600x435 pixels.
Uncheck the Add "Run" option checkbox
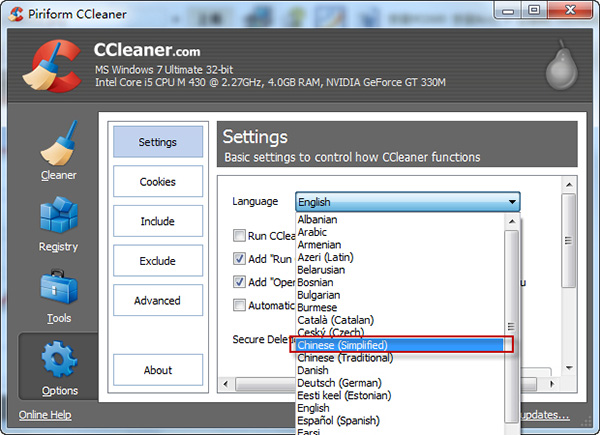pos(239,259)
